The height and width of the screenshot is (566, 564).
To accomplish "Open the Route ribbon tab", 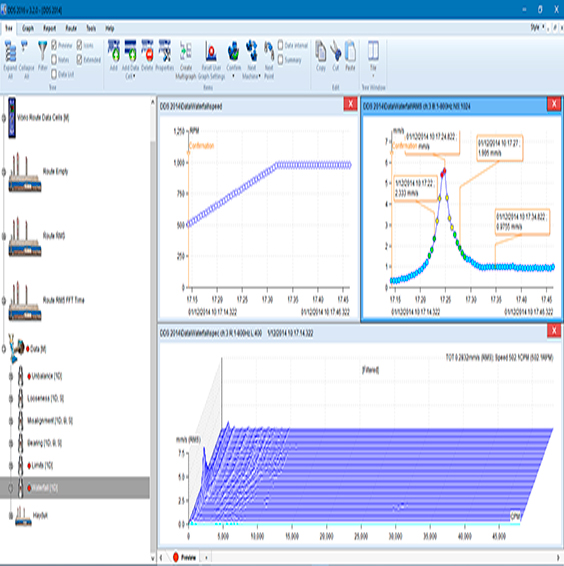I will pyautogui.click(x=71, y=28).
